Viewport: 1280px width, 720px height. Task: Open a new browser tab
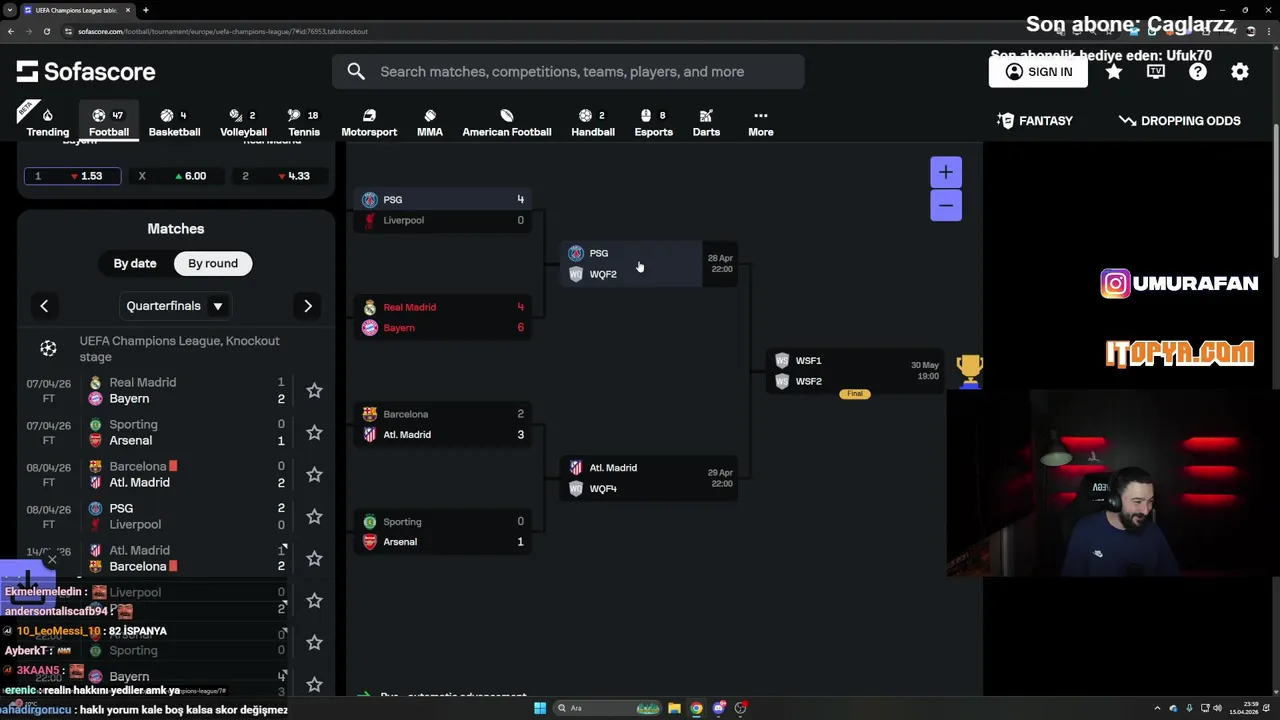145,10
